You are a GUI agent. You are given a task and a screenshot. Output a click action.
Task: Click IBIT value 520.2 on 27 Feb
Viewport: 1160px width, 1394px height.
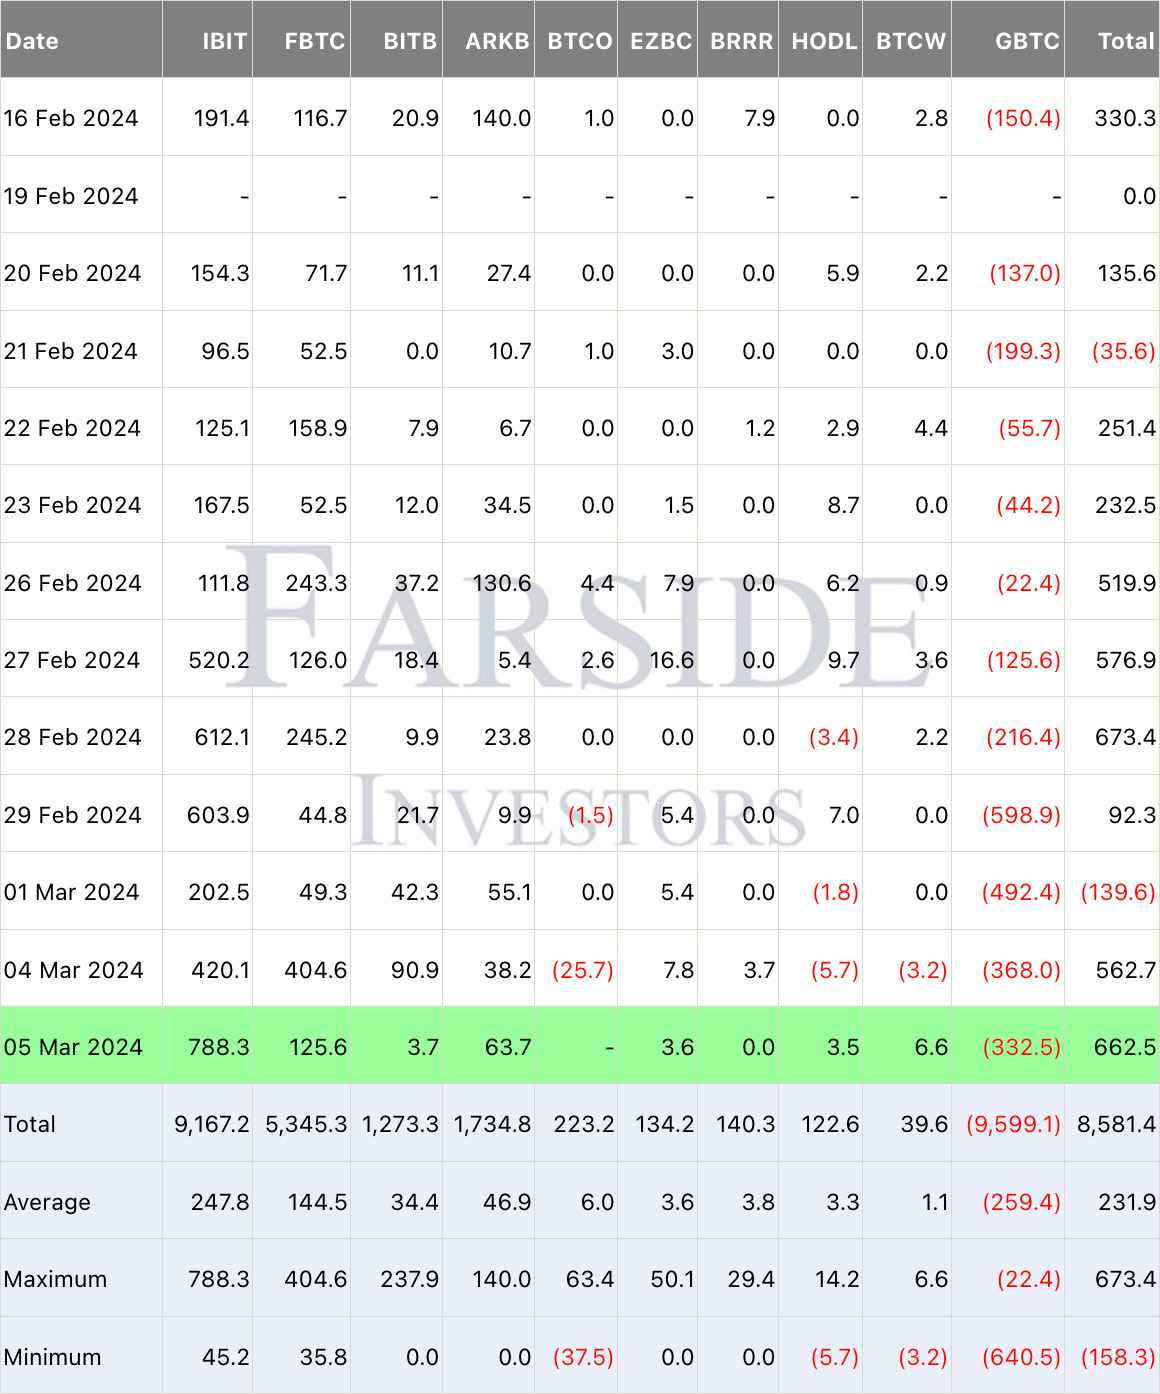click(219, 660)
